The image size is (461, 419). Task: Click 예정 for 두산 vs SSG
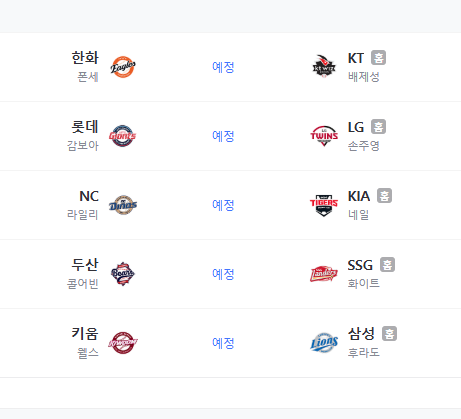click(x=223, y=274)
